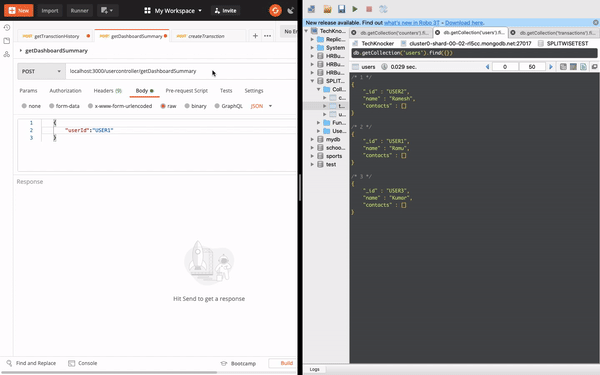The width and height of the screenshot is (600, 375).
Task: Open the Headers (9) tab
Action: (108, 91)
